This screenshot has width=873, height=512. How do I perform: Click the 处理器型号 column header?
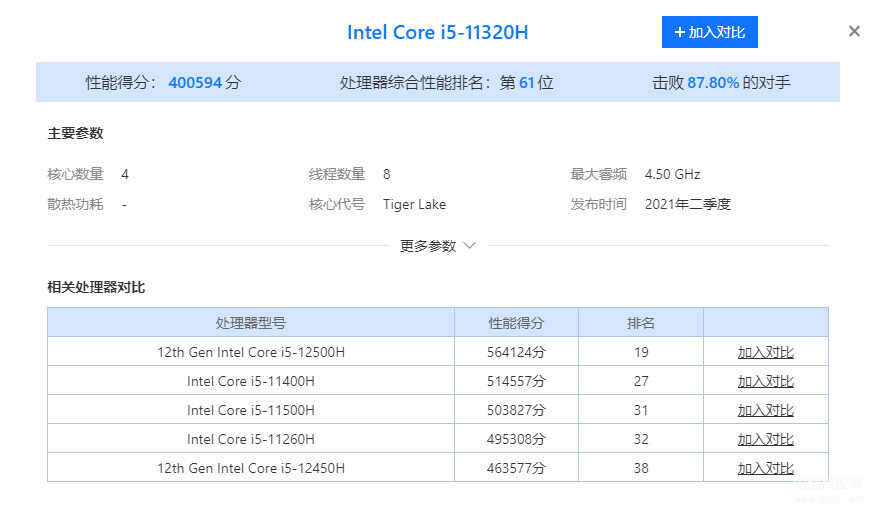[x=251, y=323]
